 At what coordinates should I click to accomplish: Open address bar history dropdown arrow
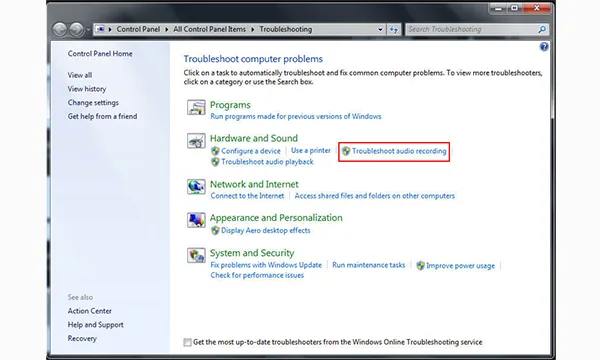click(x=380, y=29)
